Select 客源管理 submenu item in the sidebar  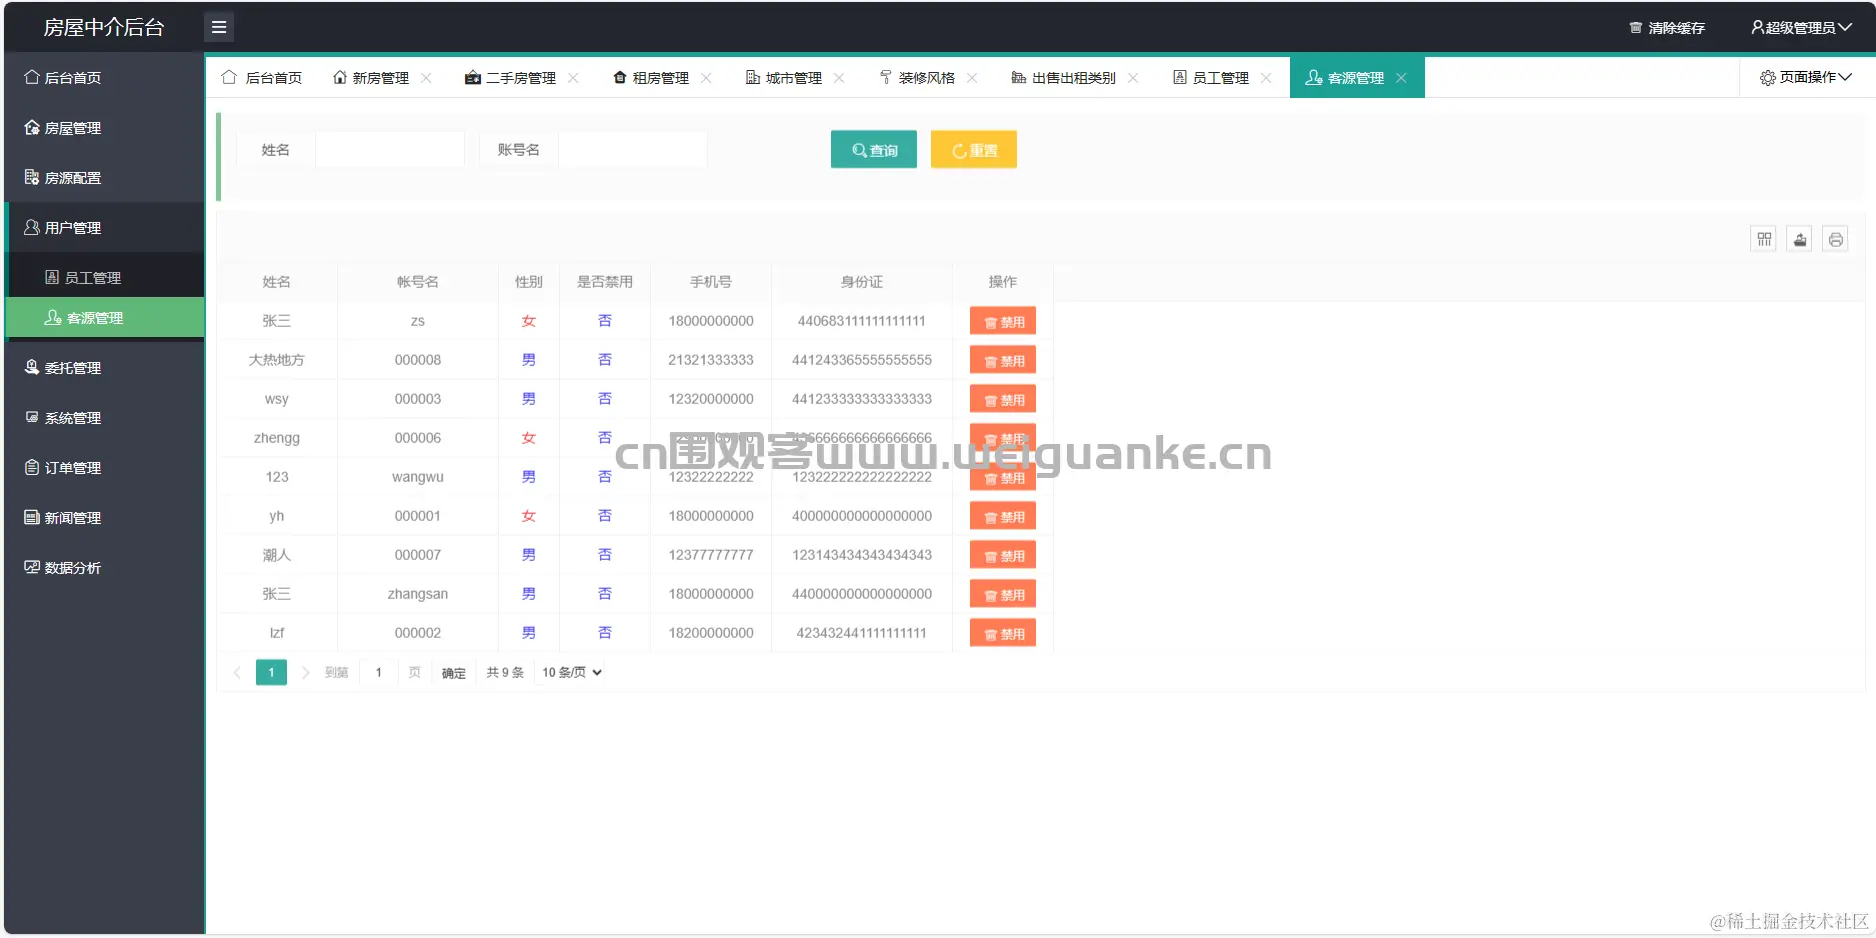104,318
